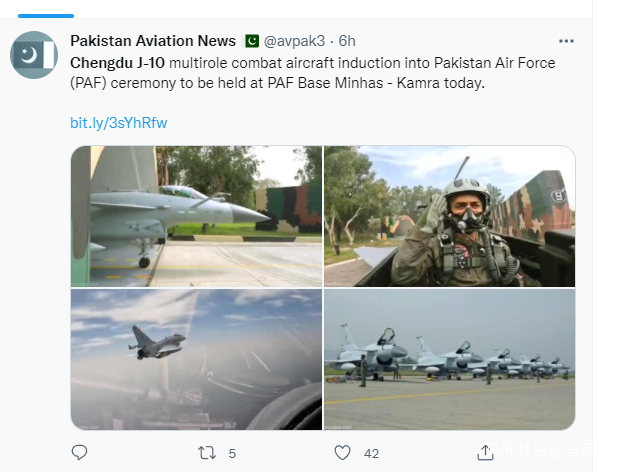The width and height of the screenshot is (623, 472).
Task: Retweet using the retweet arrows icon
Action: pos(207,452)
